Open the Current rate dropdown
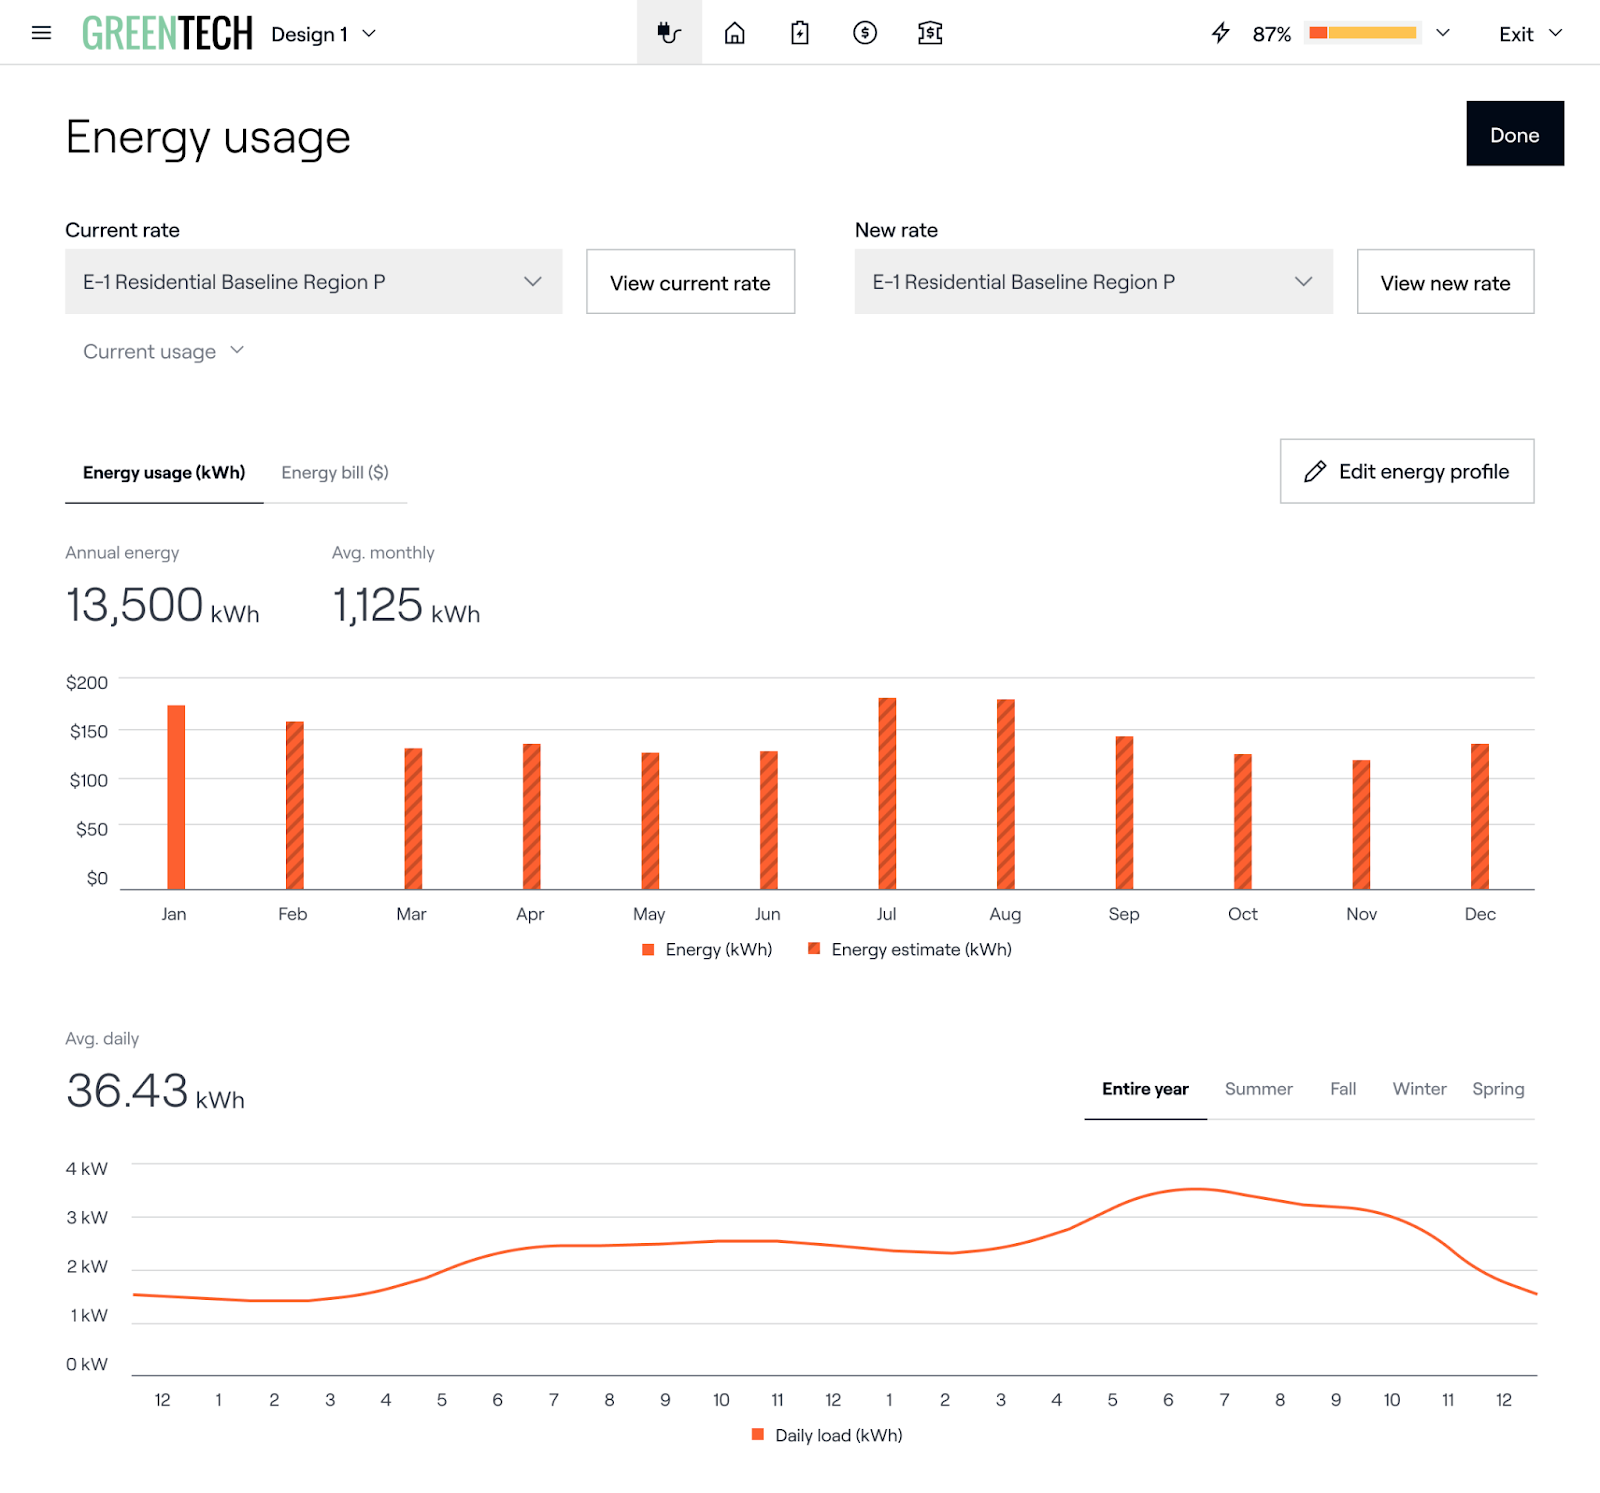This screenshot has height=1493, width=1600. click(313, 282)
